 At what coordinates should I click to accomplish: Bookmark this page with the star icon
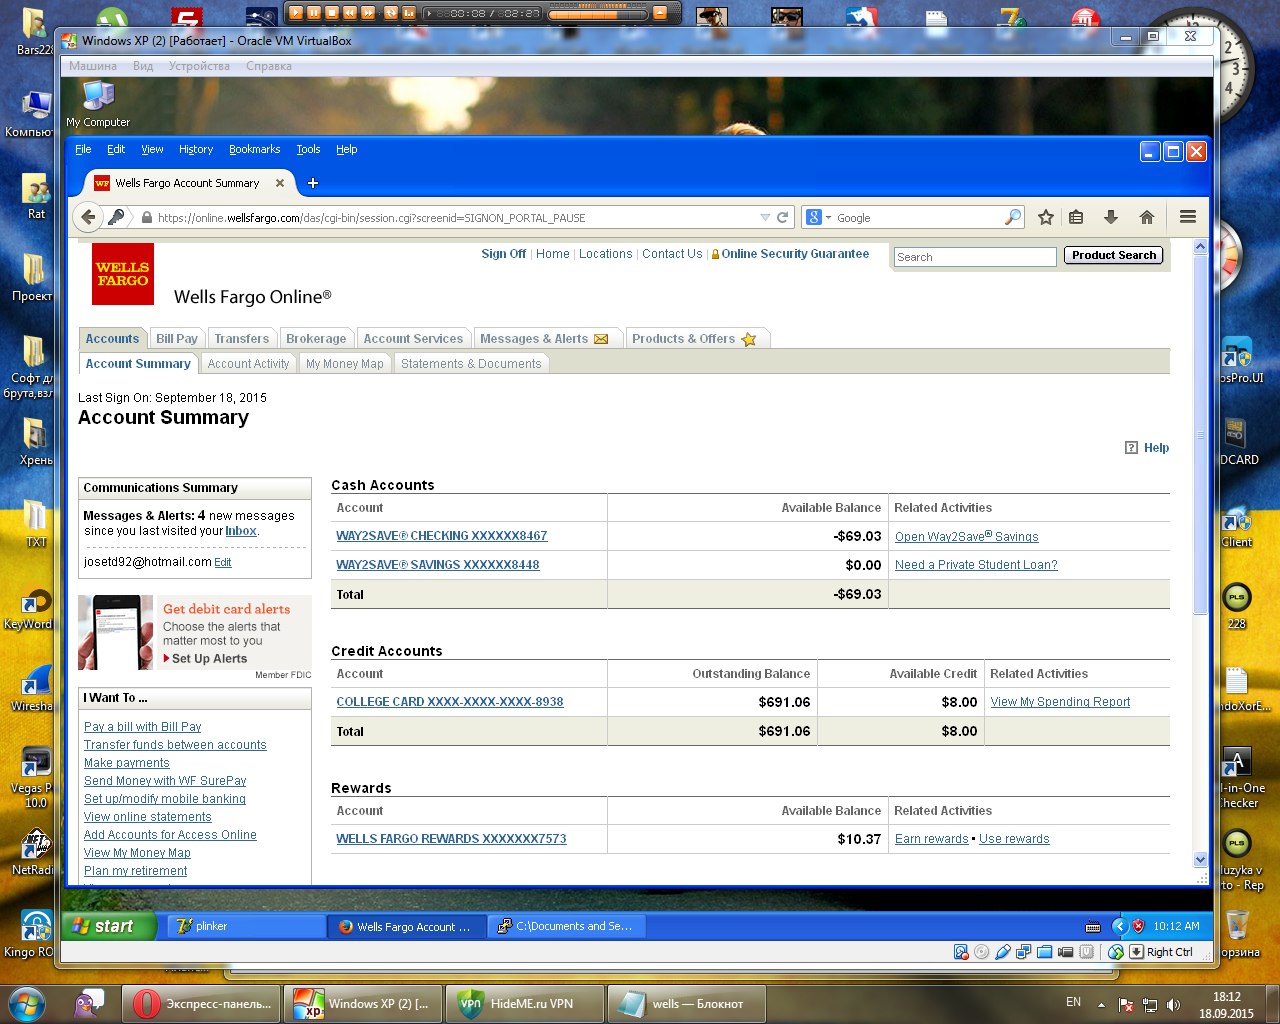click(x=1046, y=217)
